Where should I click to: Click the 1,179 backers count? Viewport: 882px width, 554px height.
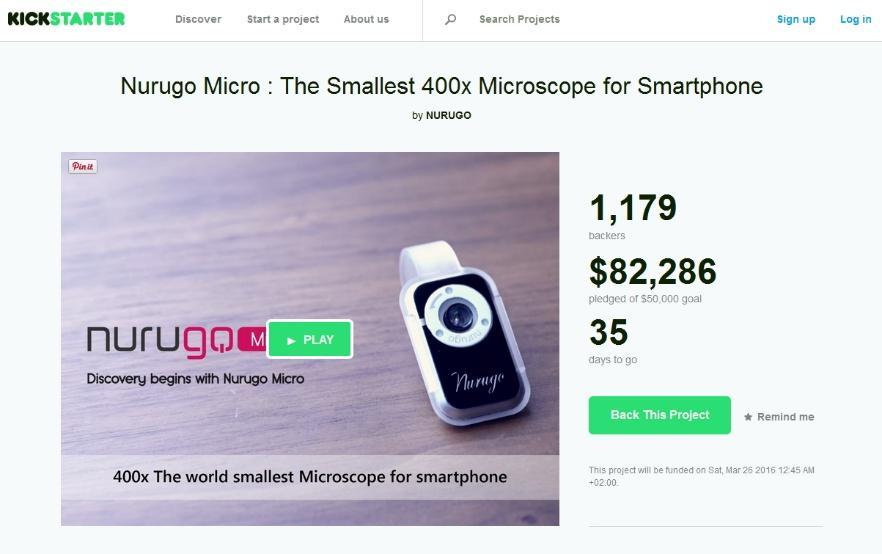click(x=633, y=208)
